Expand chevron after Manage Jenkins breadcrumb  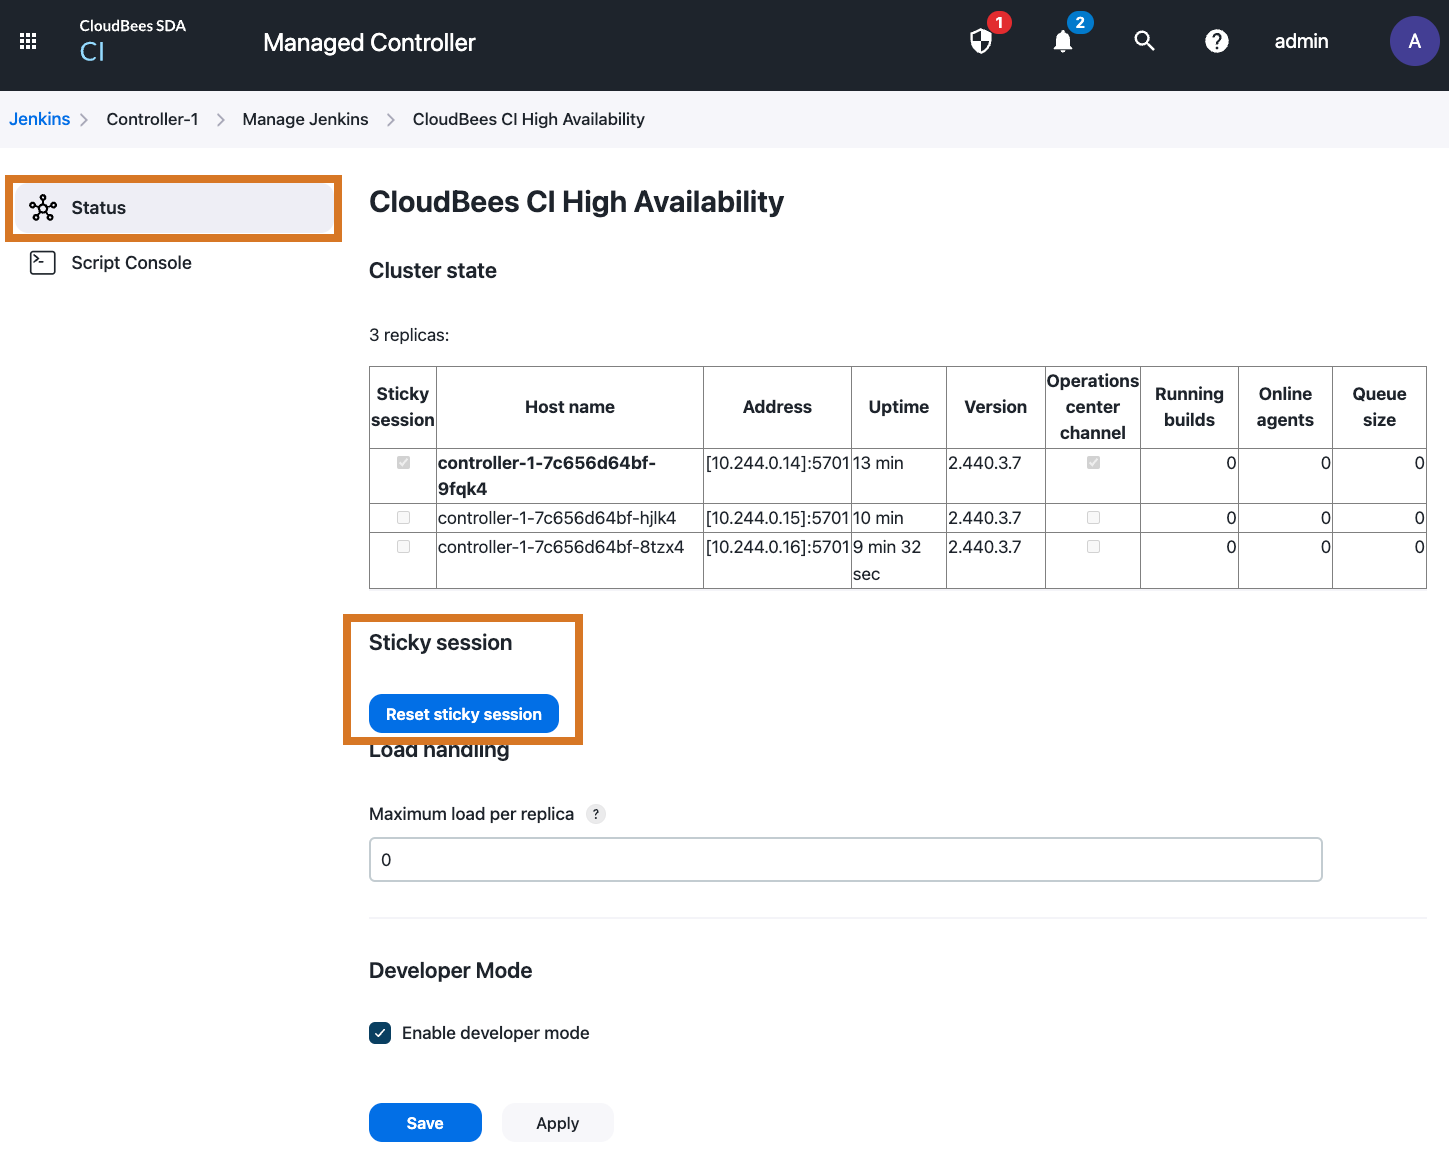click(x=391, y=120)
